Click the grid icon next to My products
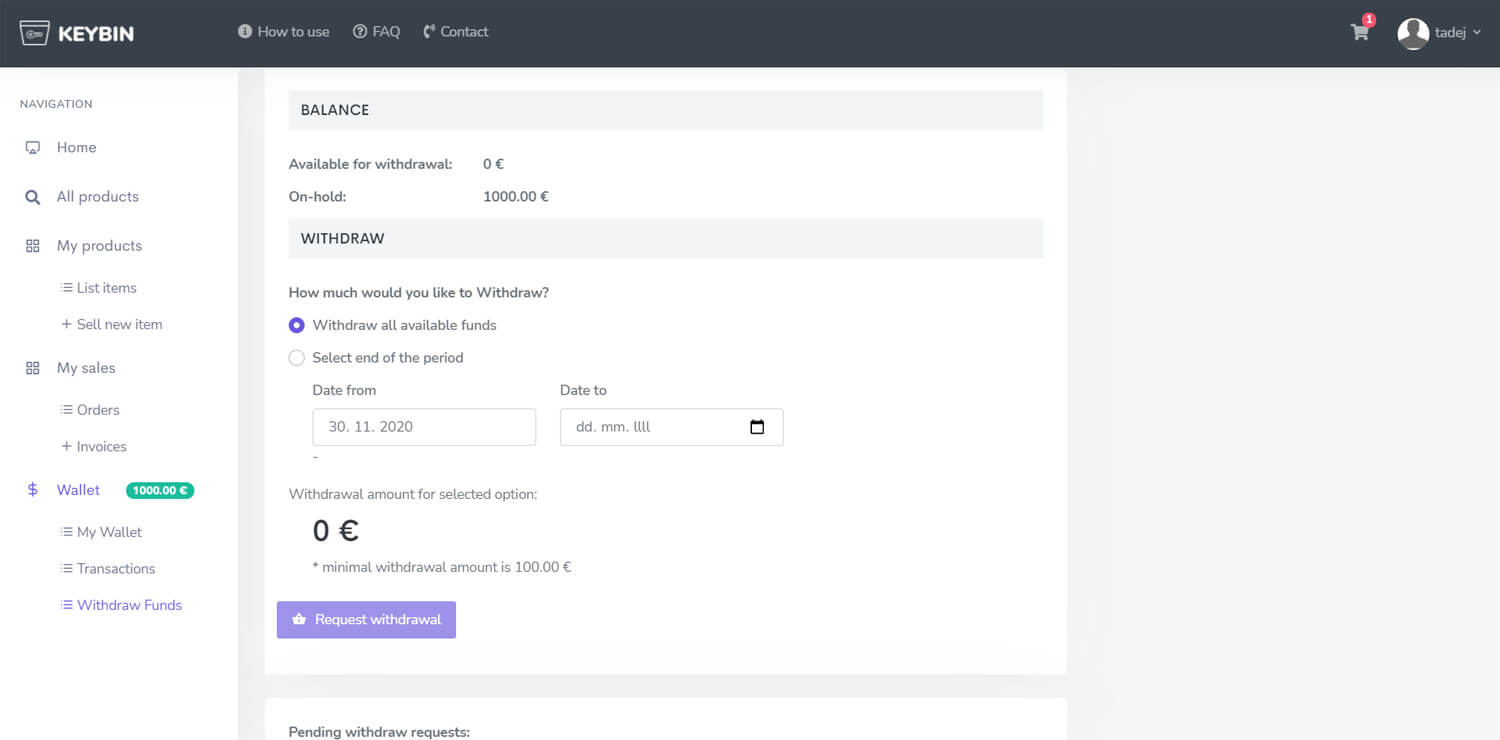The image size is (1500, 740). 33,245
